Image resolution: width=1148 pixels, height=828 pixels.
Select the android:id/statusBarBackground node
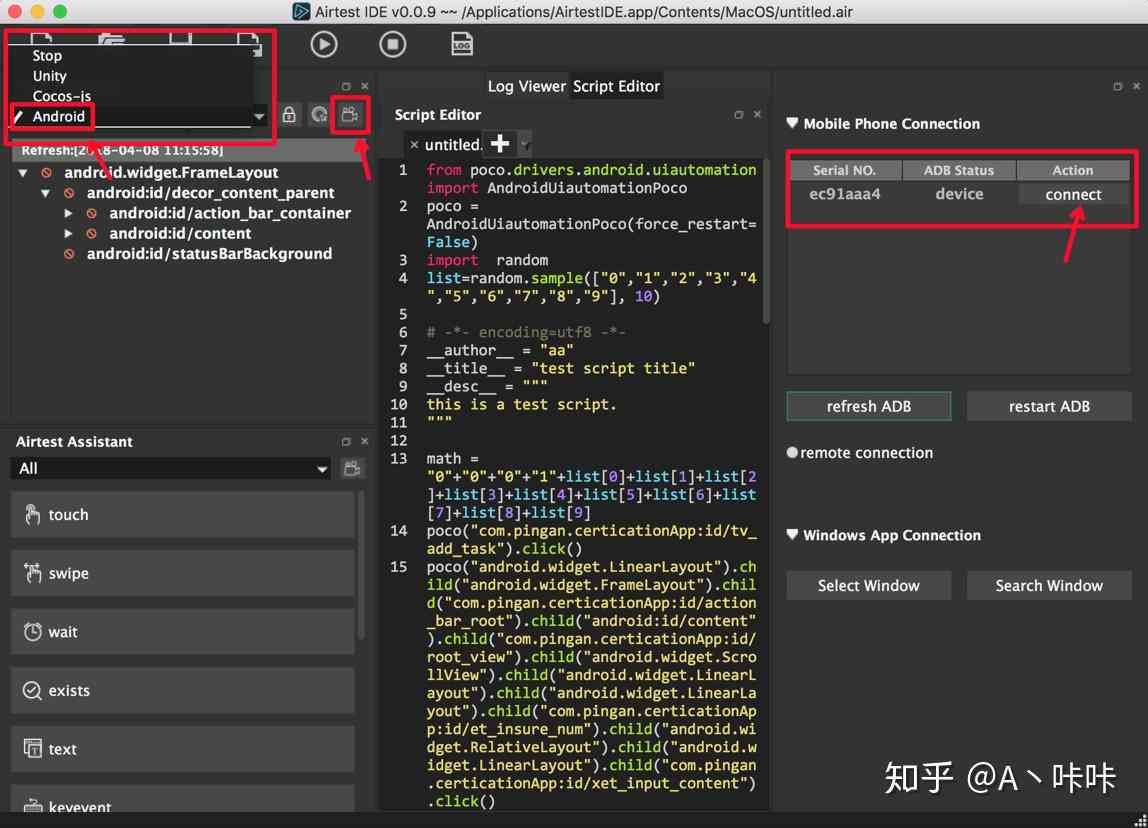(209, 254)
